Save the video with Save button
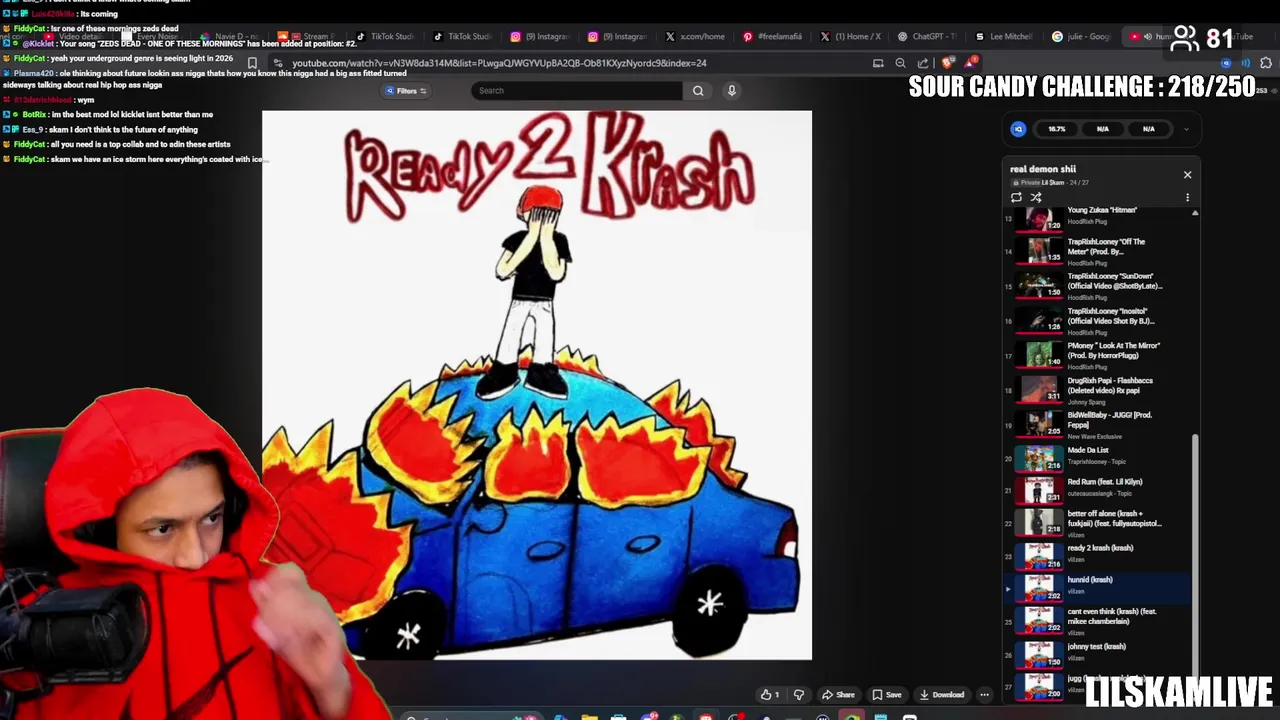The image size is (1280, 720). tap(887, 695)
